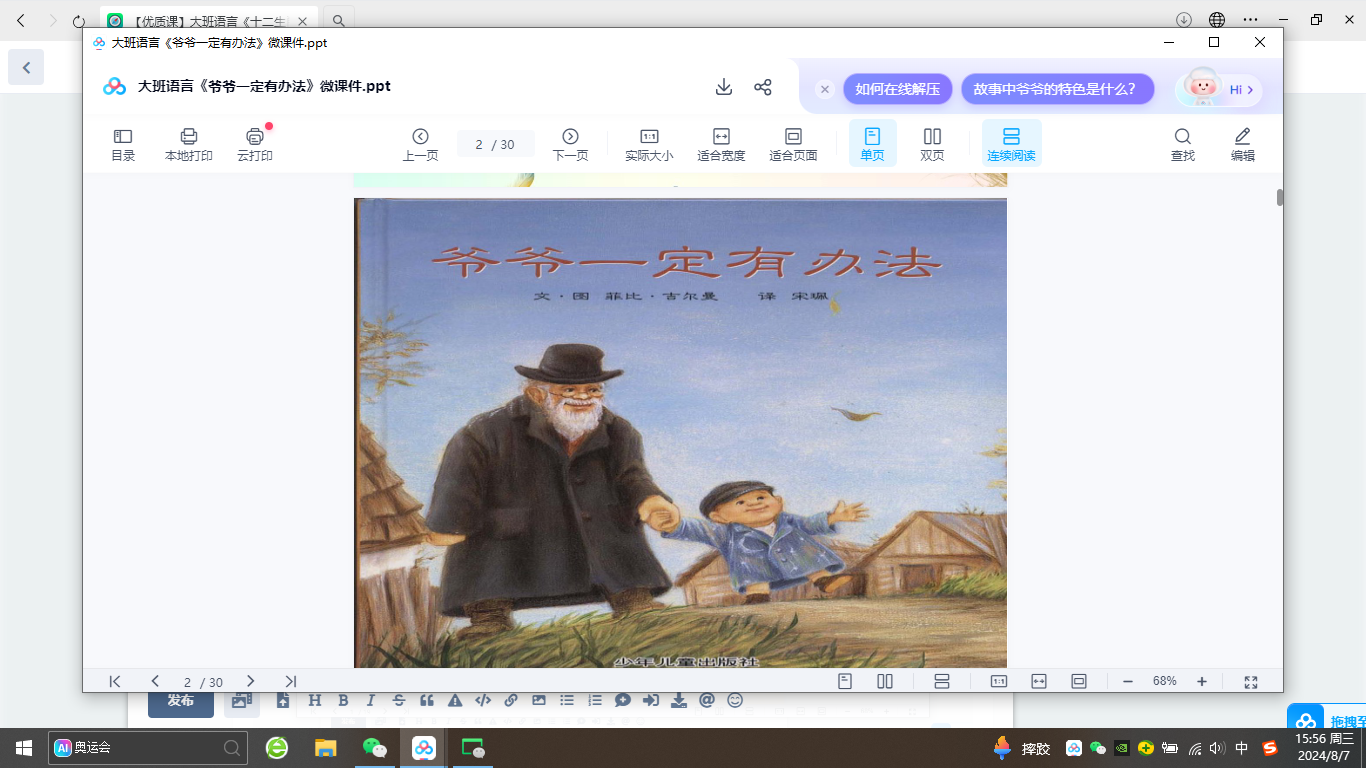Toggle bold B in background editor toolbar

click(x=343, y=701)
